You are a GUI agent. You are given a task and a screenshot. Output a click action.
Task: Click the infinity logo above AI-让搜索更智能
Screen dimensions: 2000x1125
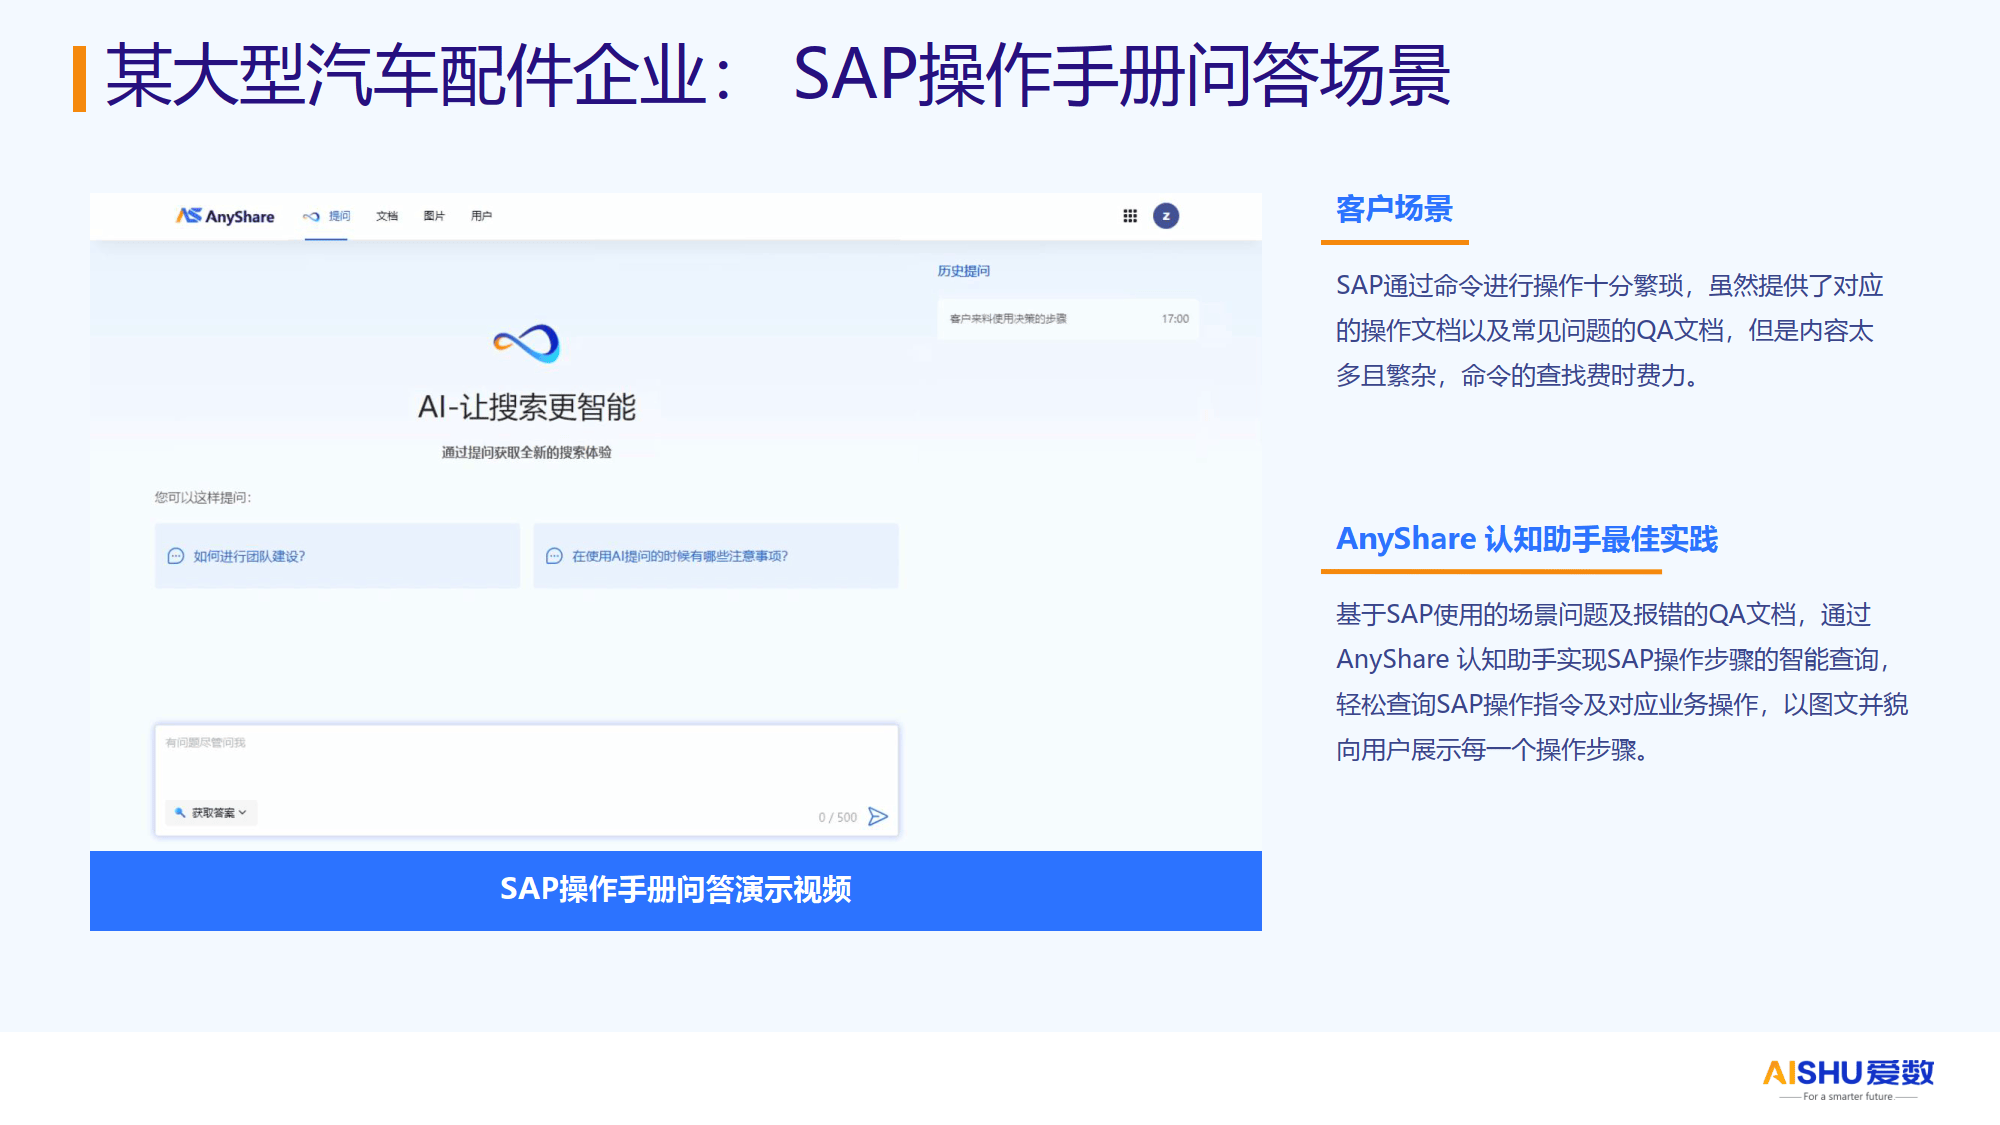pos(527,344)
